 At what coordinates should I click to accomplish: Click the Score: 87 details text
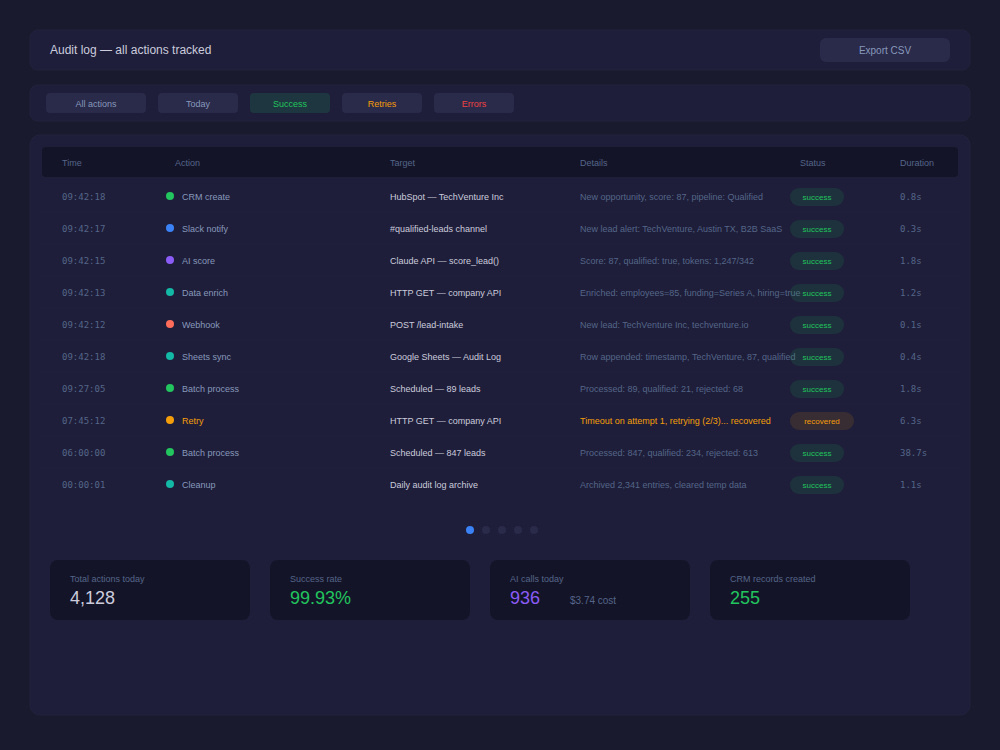coord(666,261)
